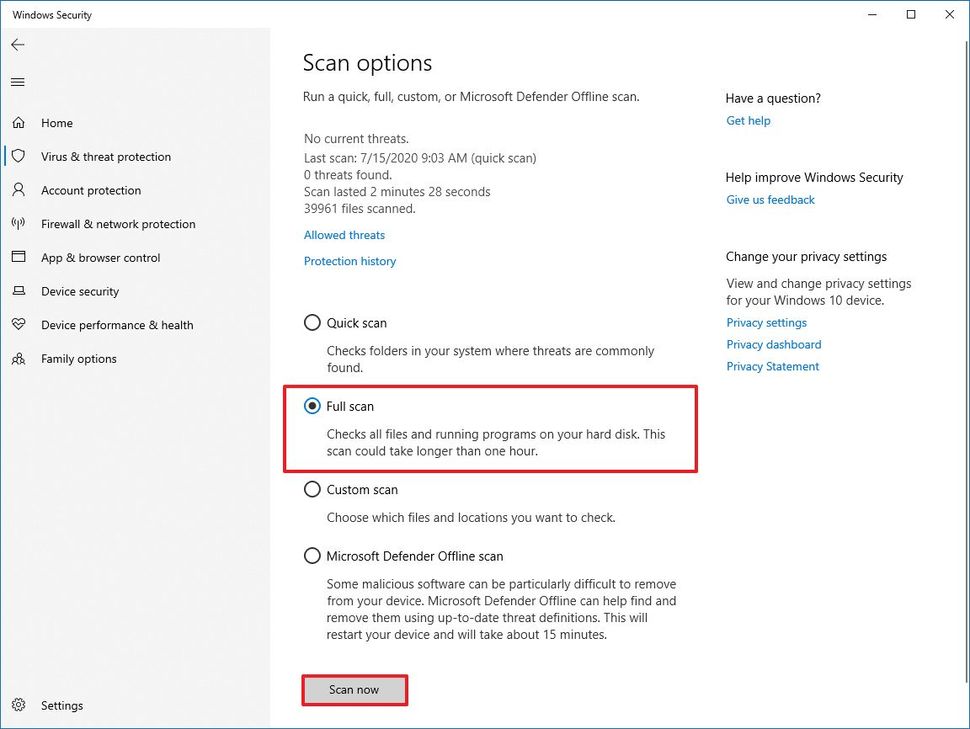Expand the navigation hamburger menu
Viewport: 970px width, 729px height.
17,81
